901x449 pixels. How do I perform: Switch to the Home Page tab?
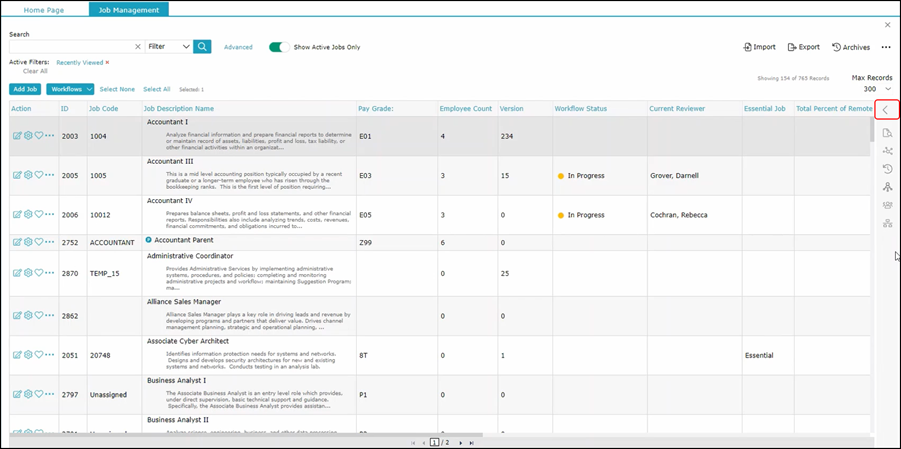(x=44, y=9)
